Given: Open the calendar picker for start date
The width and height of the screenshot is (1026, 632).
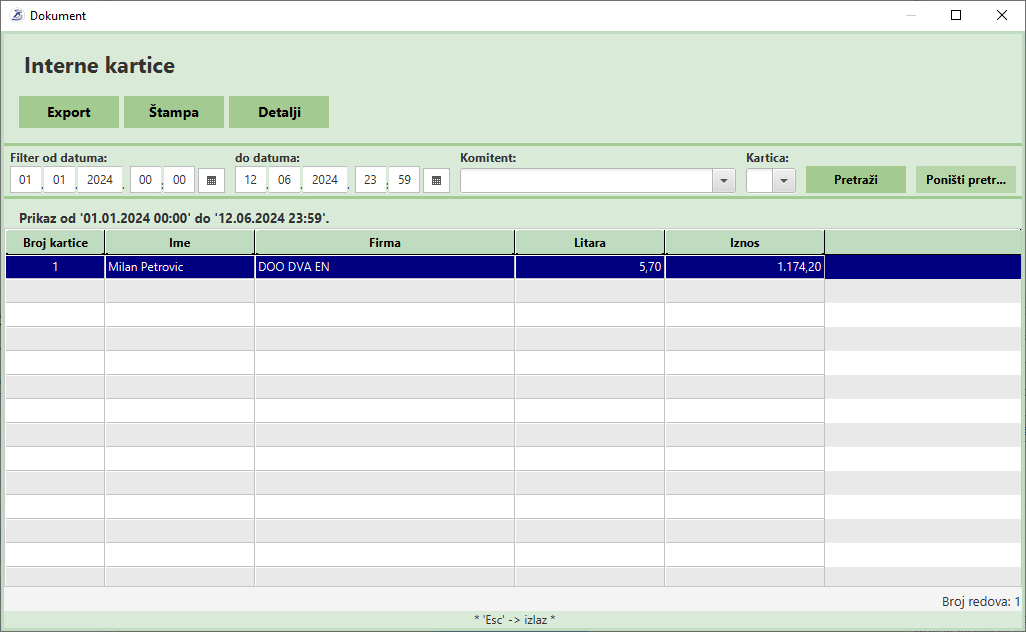Looking at the screenshot, I should [x=211, y=180].
